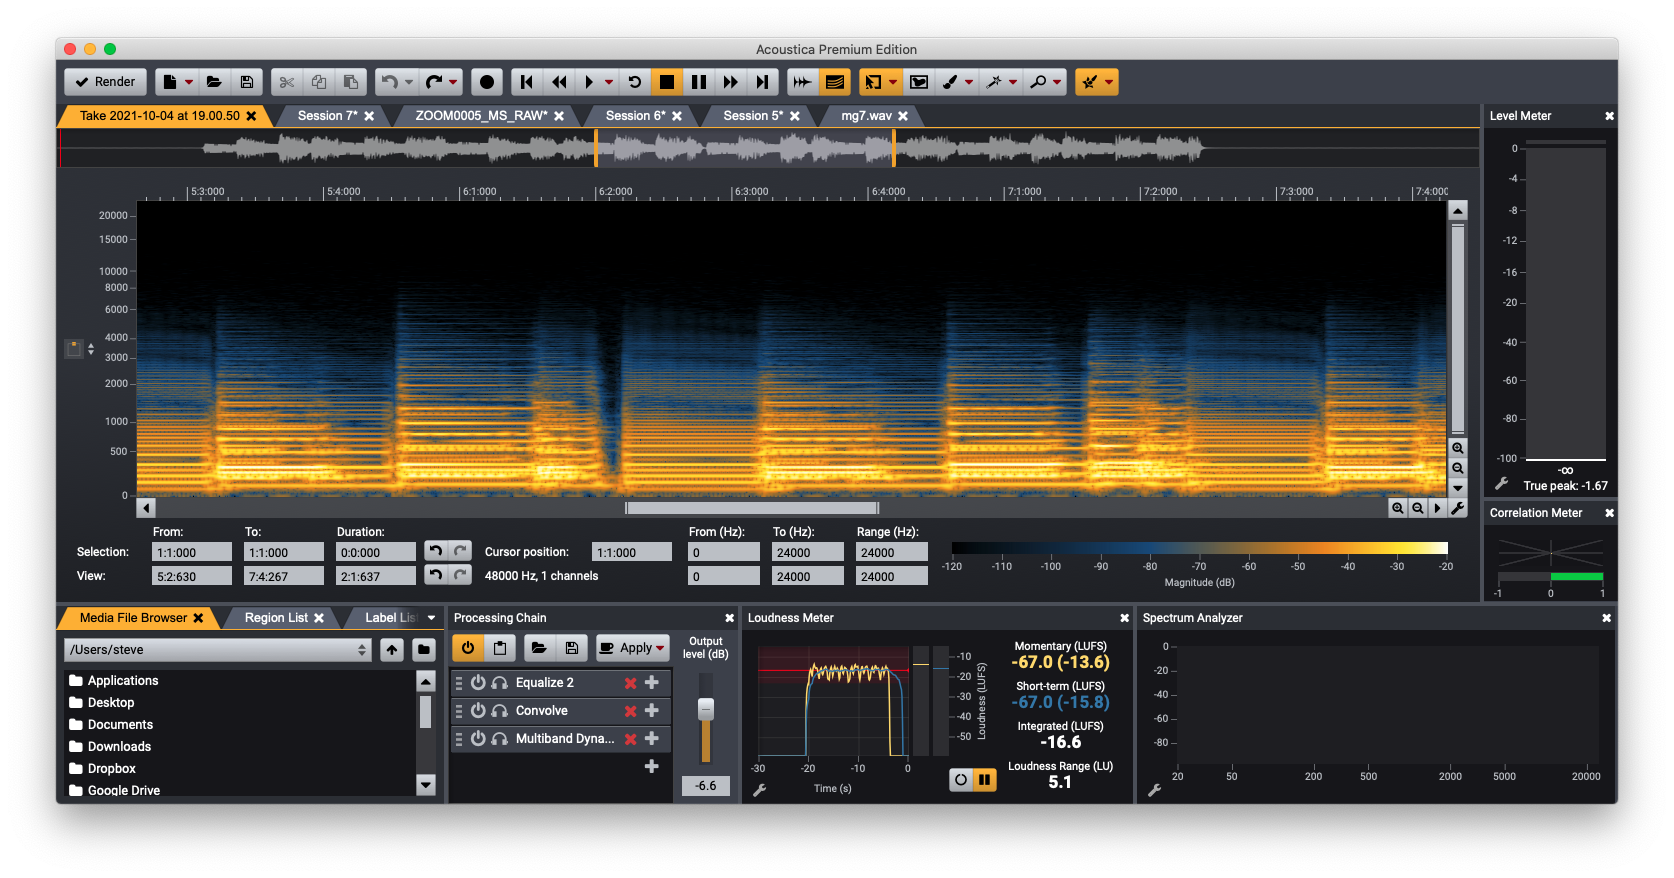Select the brush tool in the toolbar
This screenshot has width=1674, height=878.
click(951, 82)
